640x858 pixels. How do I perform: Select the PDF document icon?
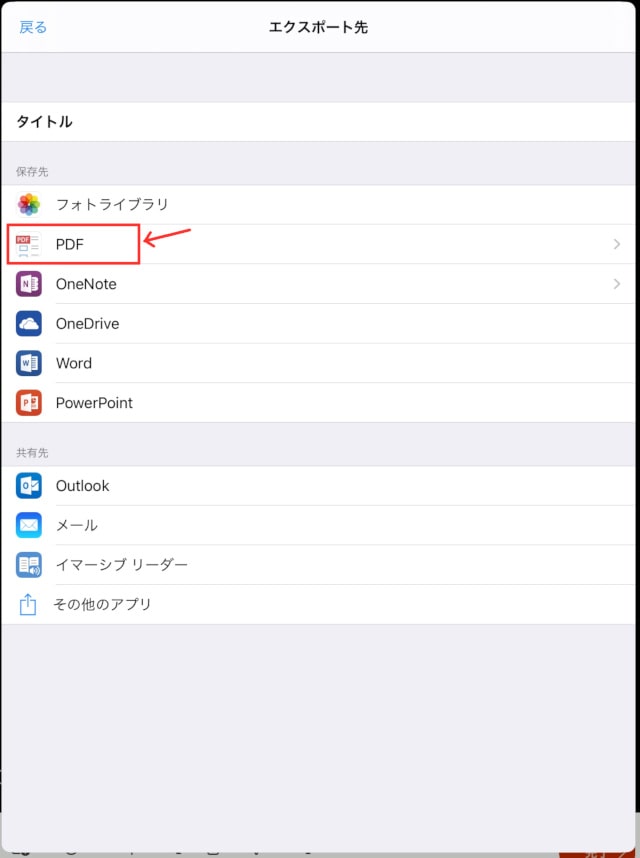pyautogui.click(x=28, y=244)
